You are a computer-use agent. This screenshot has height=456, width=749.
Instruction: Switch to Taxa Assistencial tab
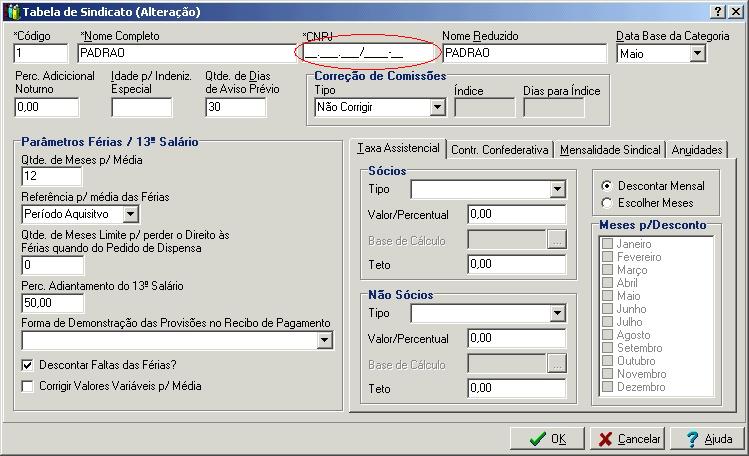[x=398, y=148]
